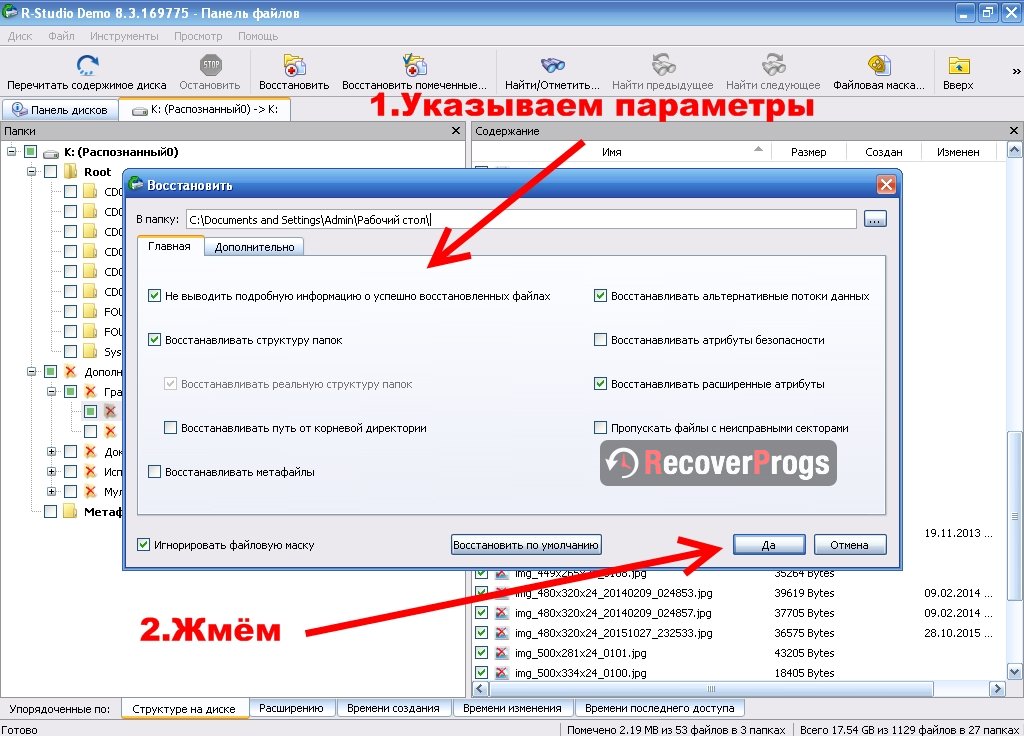The height and width of the screenshot is (736, 1024).
Task: Expand the Док... tree node
Action: 52,451
